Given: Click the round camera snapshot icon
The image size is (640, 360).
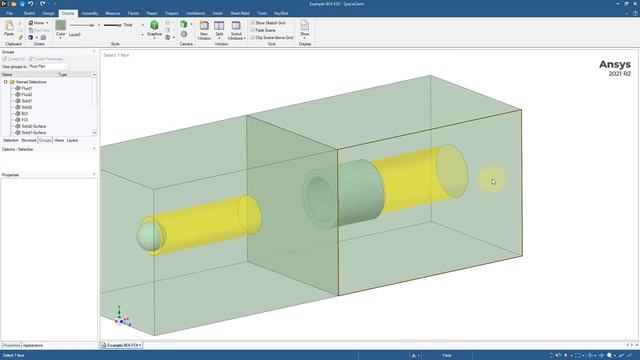Looking at the screenshot, I should click(x=184, y=34).
